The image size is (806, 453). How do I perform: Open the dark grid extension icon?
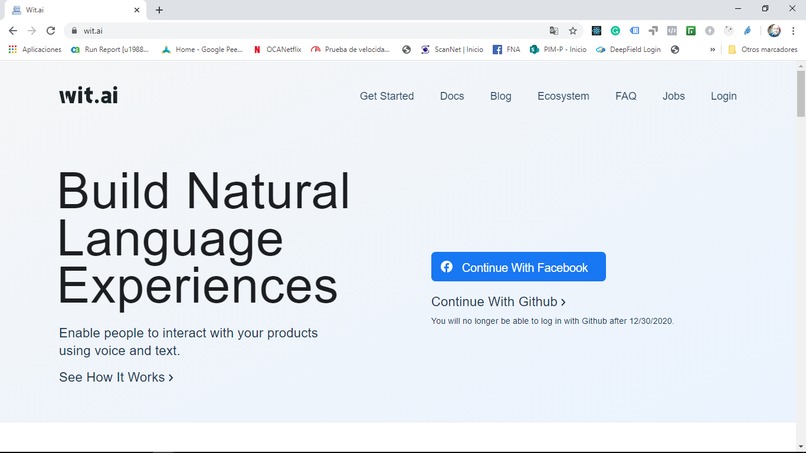596,31
